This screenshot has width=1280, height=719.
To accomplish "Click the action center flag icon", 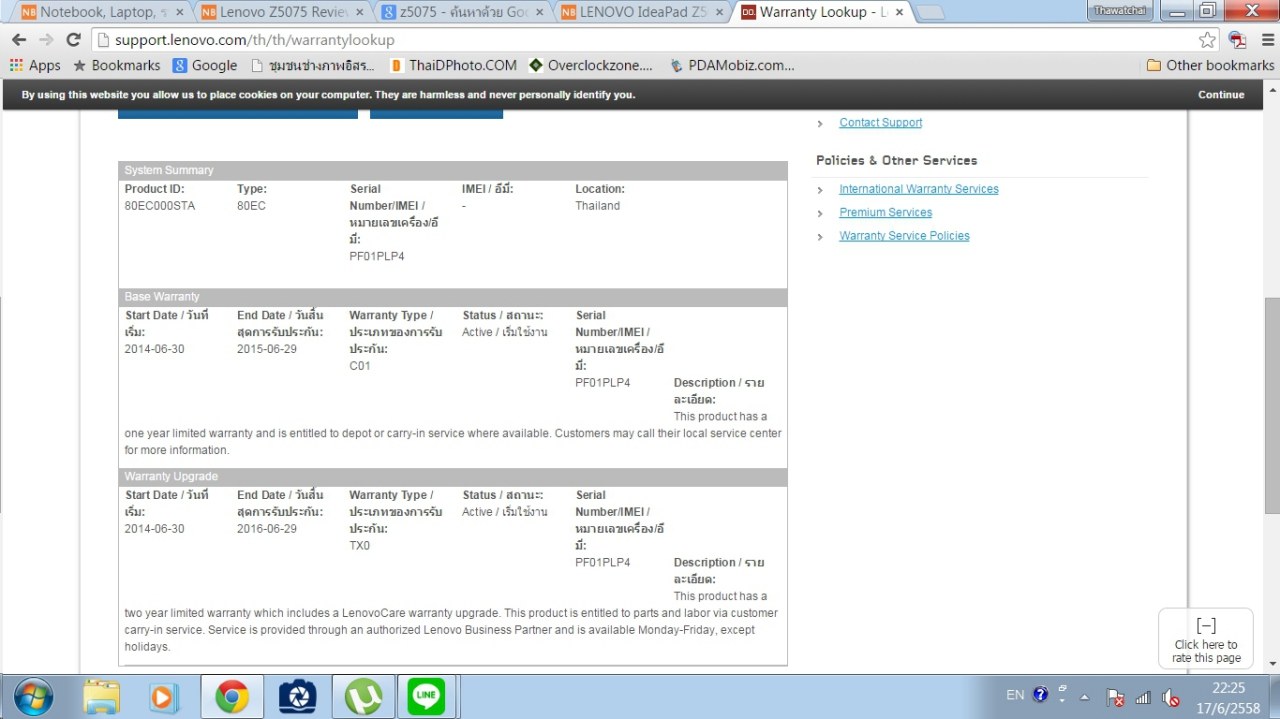I will pos(1116,697).
